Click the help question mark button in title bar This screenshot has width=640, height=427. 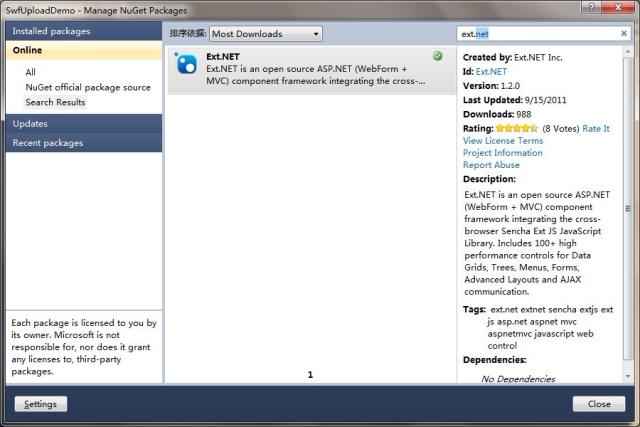click(x=591, y=7)
